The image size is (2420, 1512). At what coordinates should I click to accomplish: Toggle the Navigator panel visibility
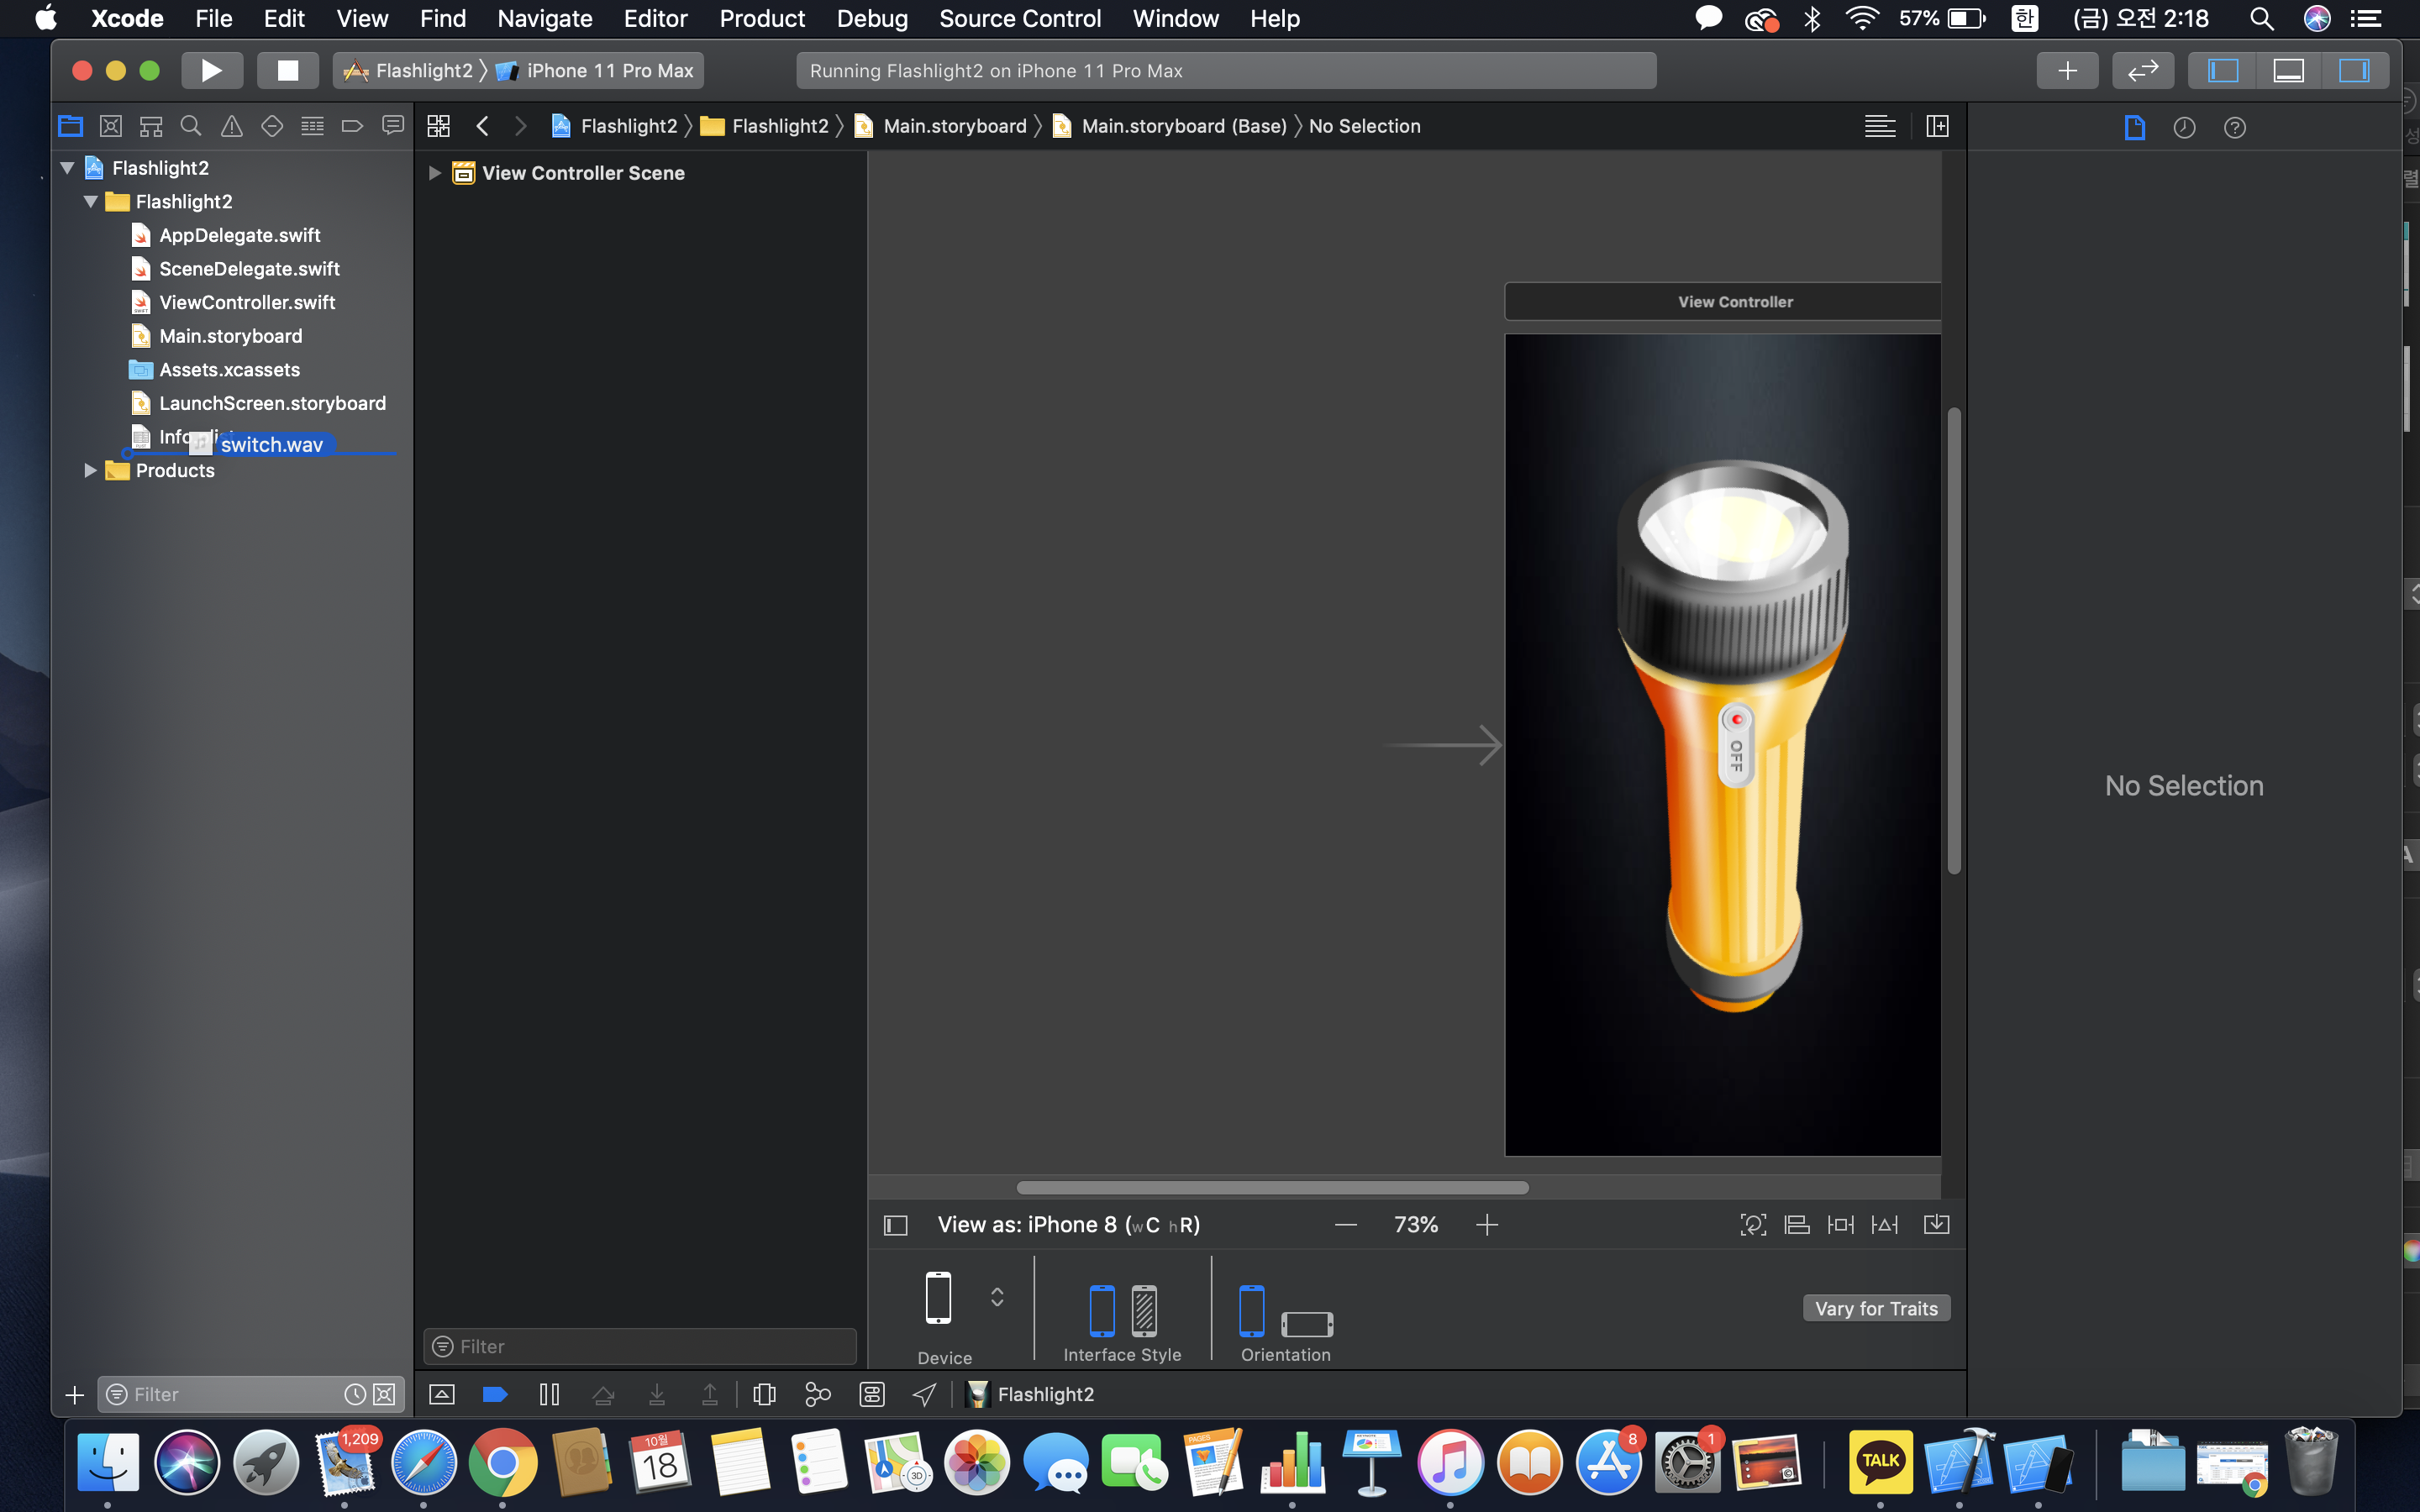click(2222, 70)
